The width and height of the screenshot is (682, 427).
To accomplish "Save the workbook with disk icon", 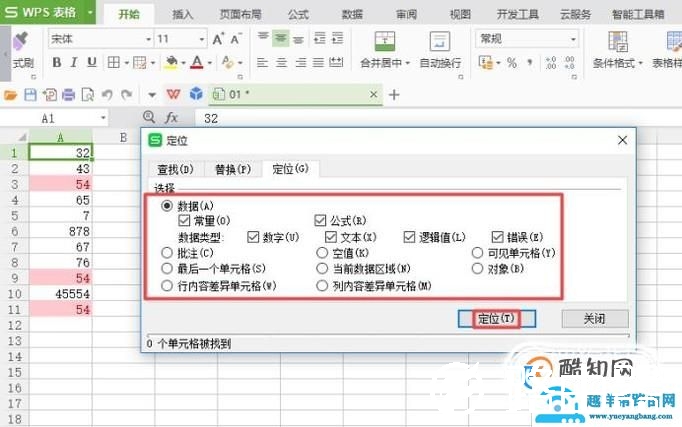I will 30,94.
